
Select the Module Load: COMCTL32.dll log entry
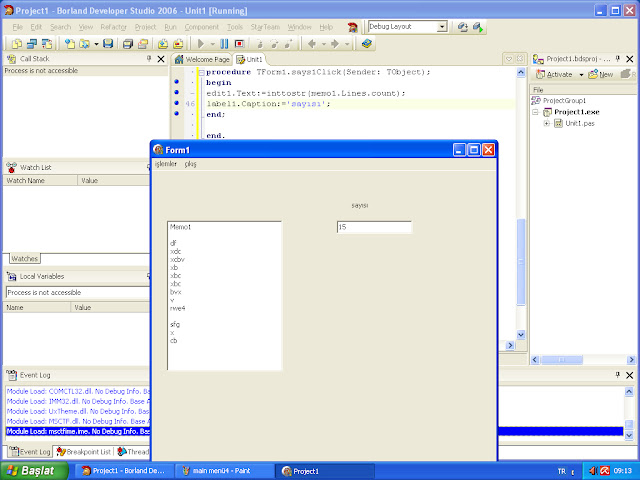pos(78,391)
